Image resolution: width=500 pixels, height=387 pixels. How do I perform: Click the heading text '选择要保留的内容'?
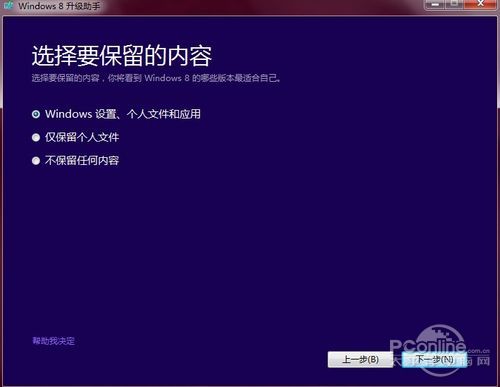click(122, 56)
